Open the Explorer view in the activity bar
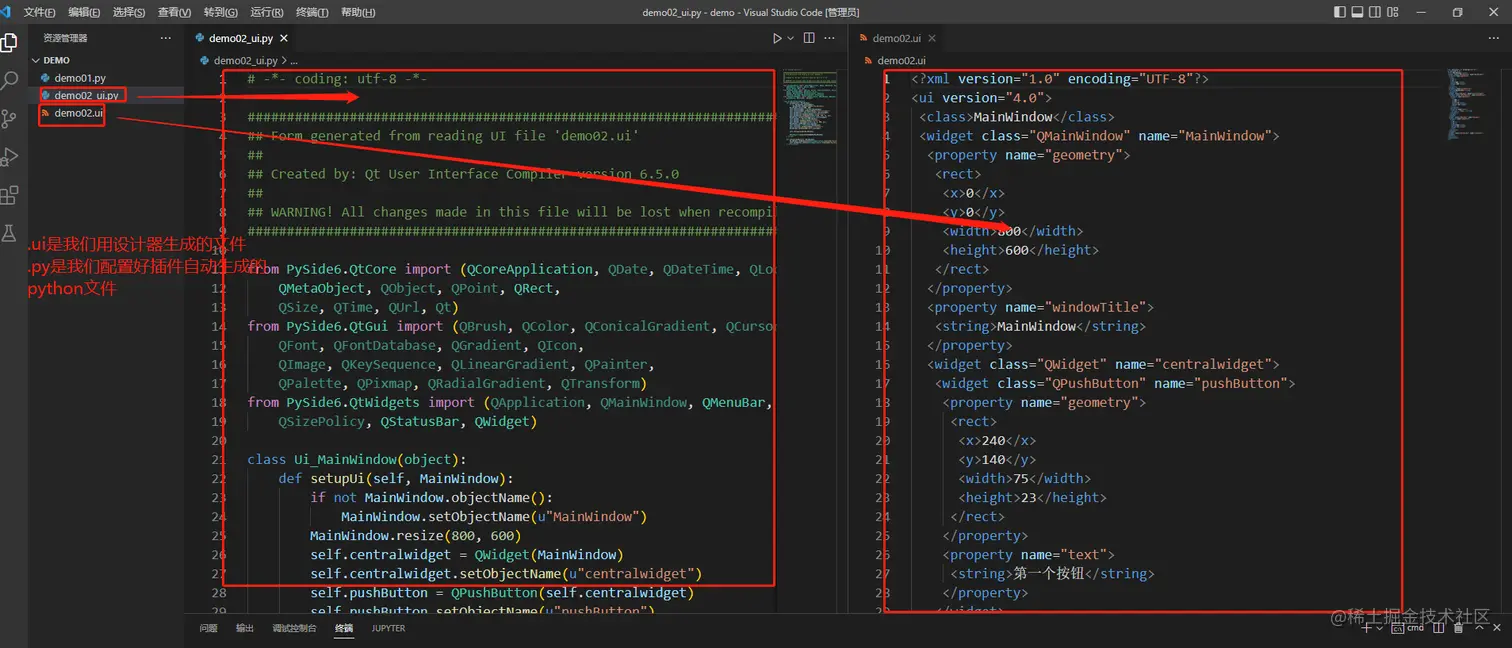The width and height of the screenshot is (1512, 648). tap(9, 43)
